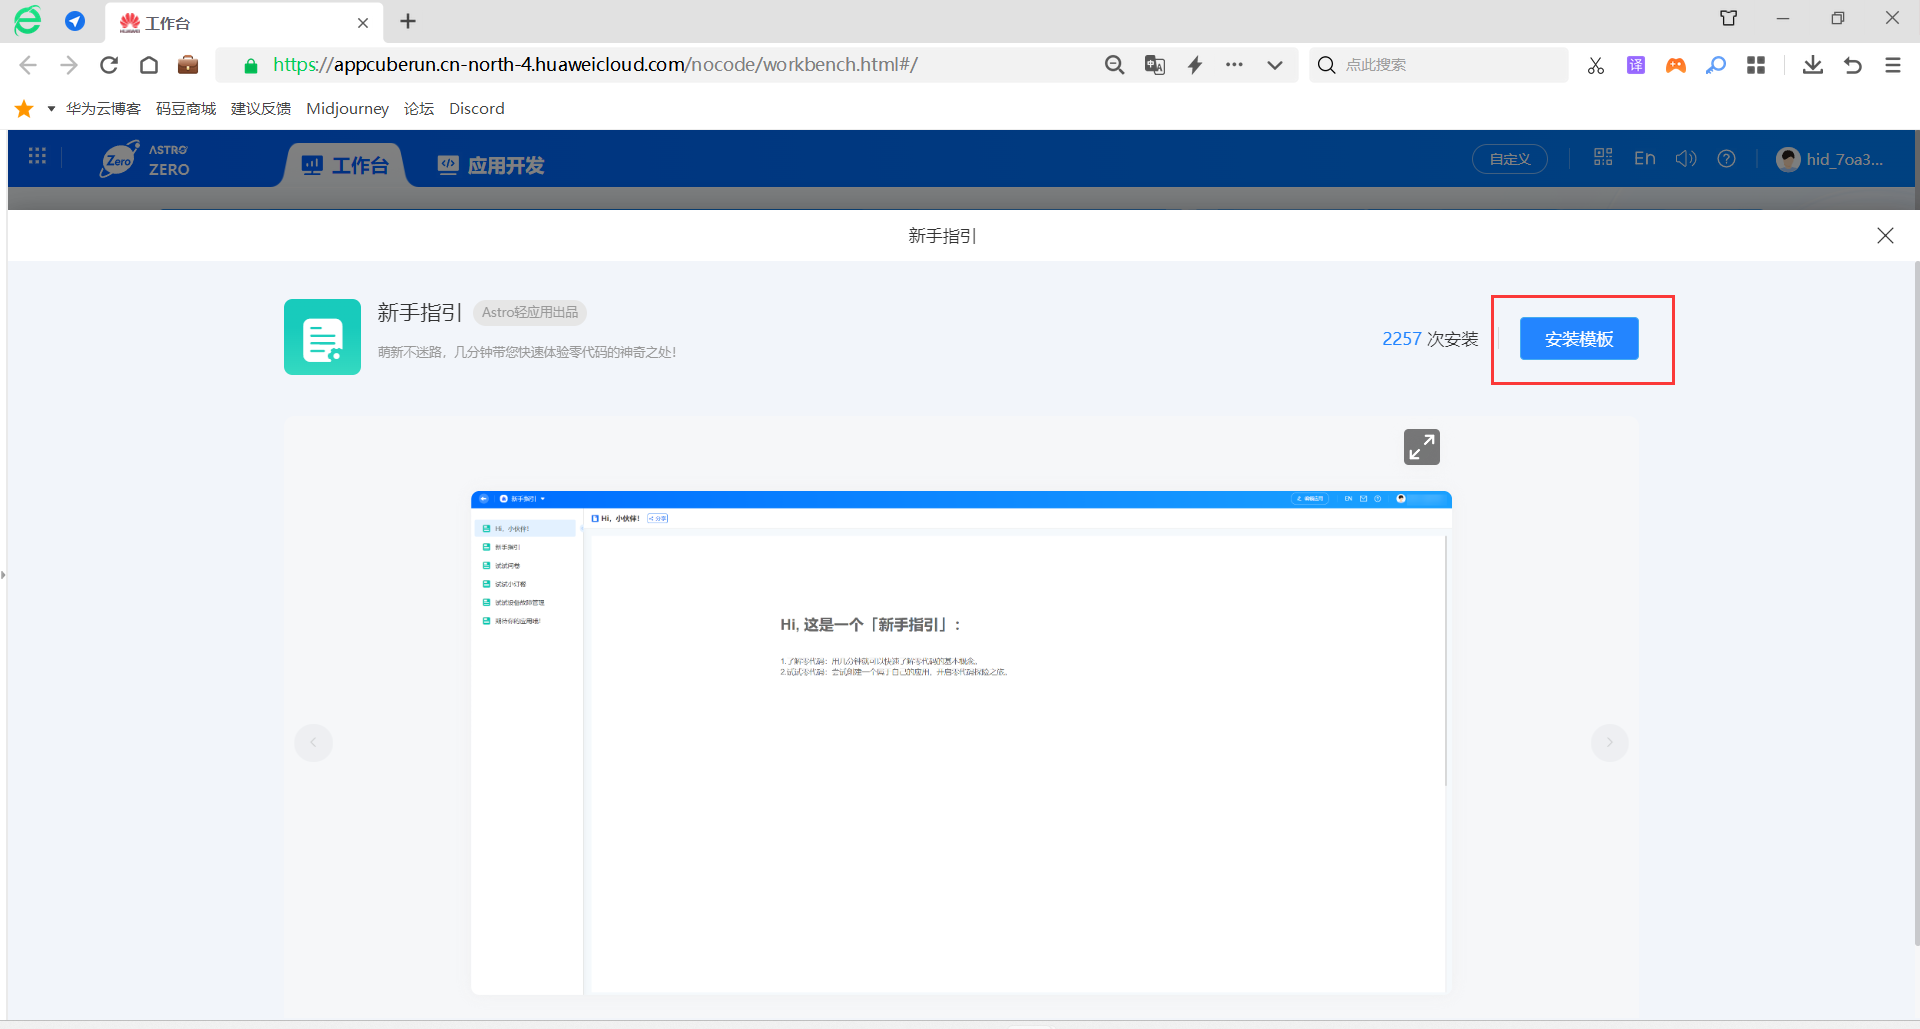This screenshot has height=1029, width=1920.
Task: Click the blue magnifier extension icon
Action: pos(1716,65)
